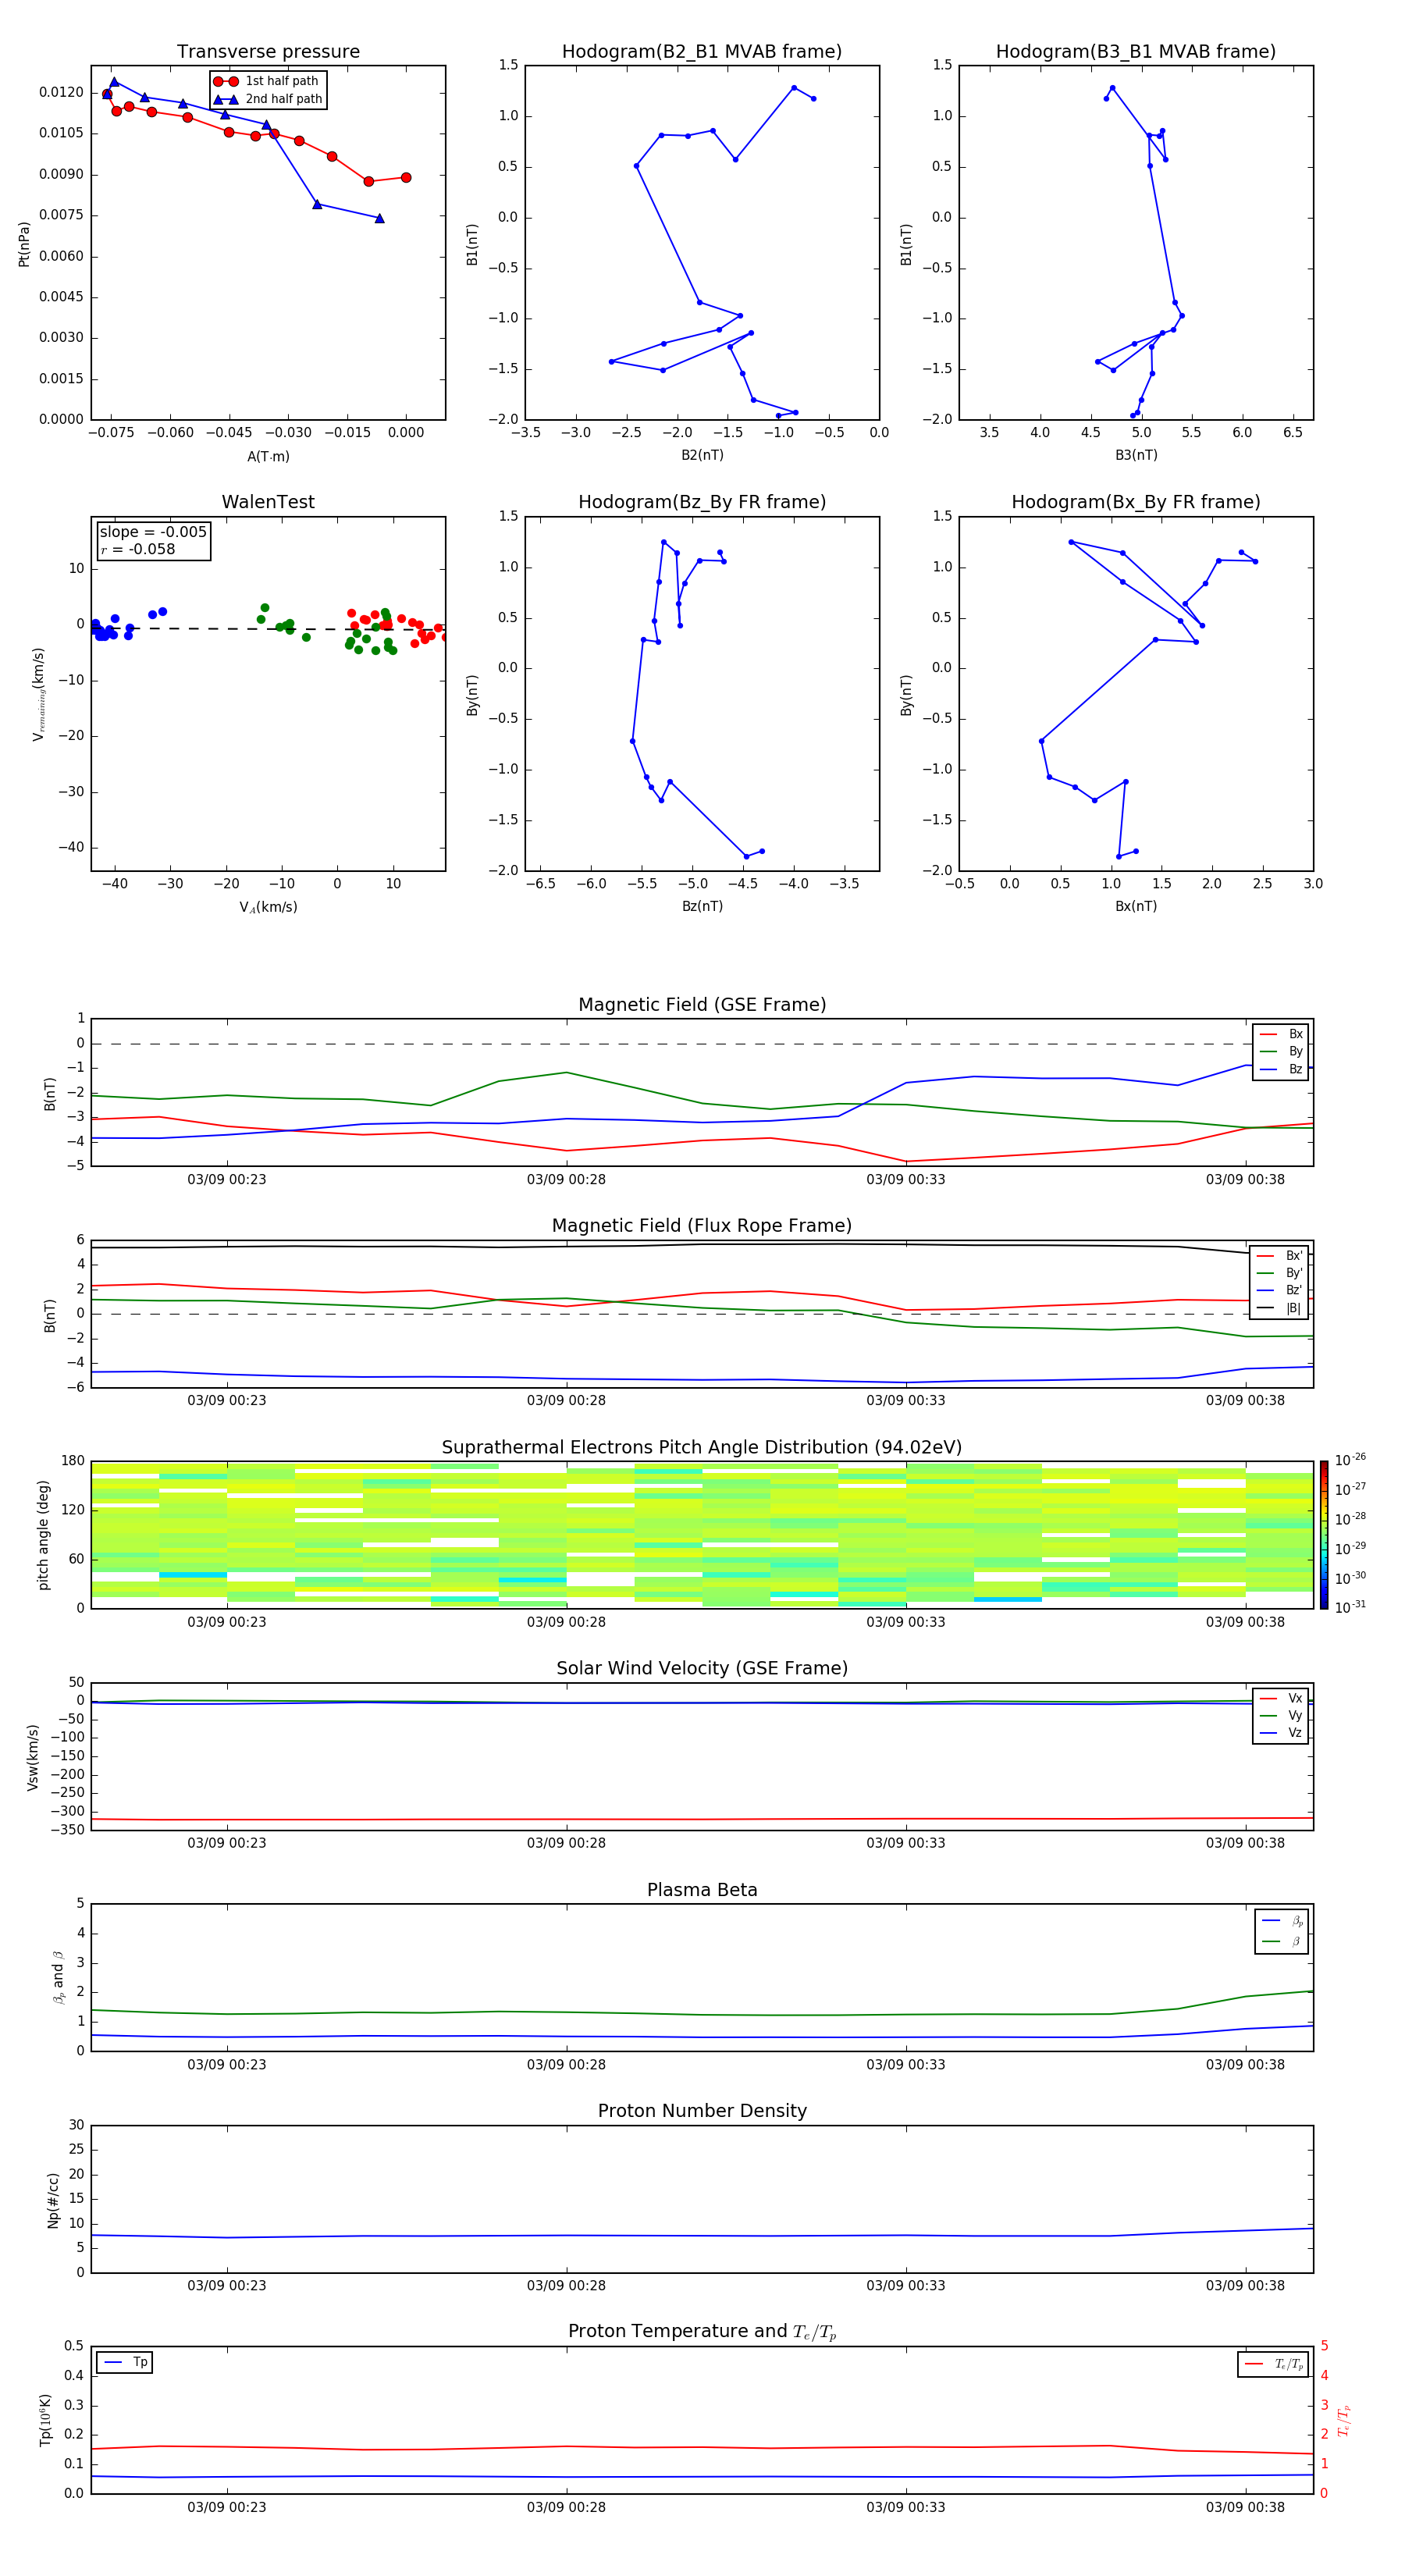Click the Plasma Beta plot title
Screen dimensions: 1405x2576
[x=702, y=1891]
